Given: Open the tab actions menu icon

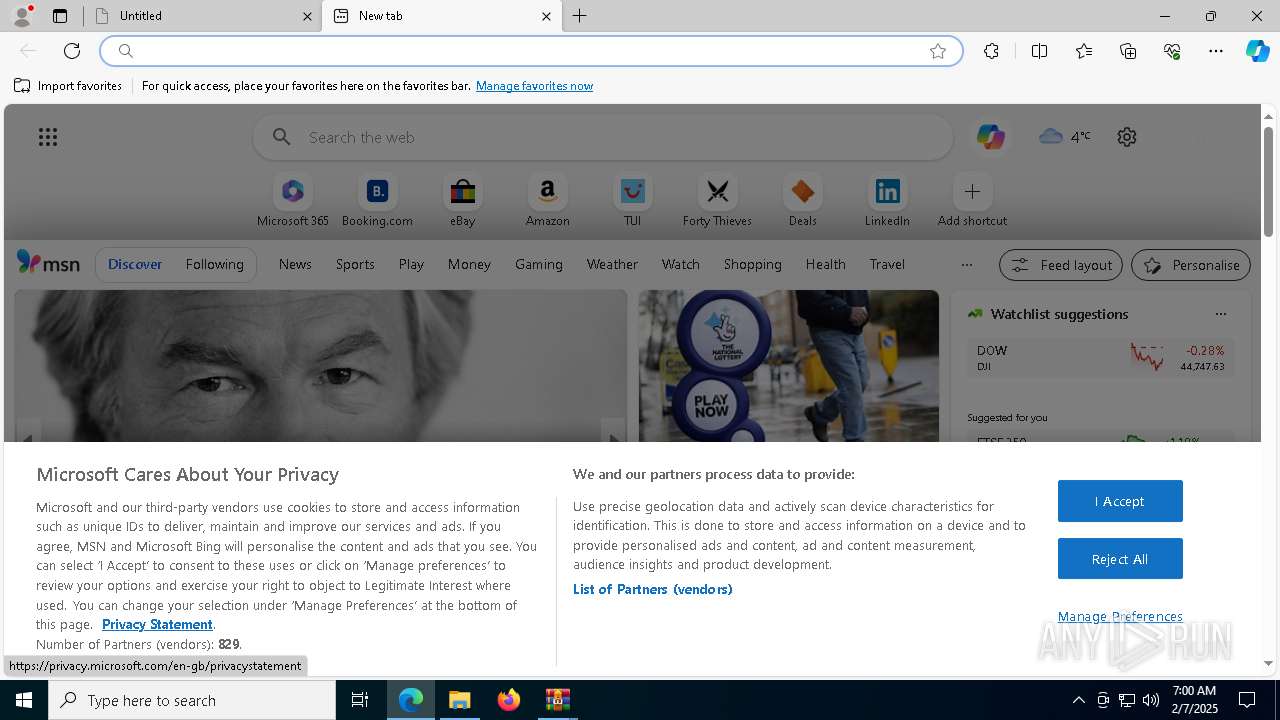Looking at the screenshot, I should click(60, 16).
